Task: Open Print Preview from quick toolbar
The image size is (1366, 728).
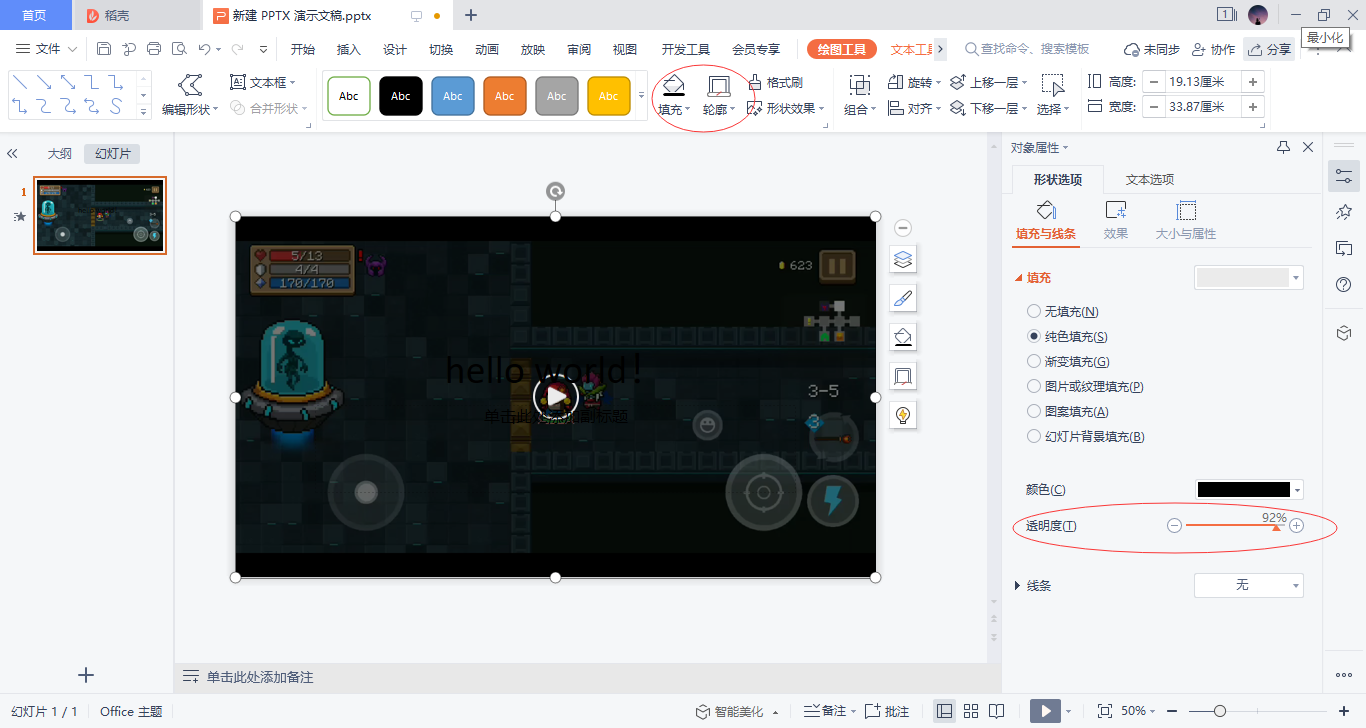Action: [x=179, y=49]
